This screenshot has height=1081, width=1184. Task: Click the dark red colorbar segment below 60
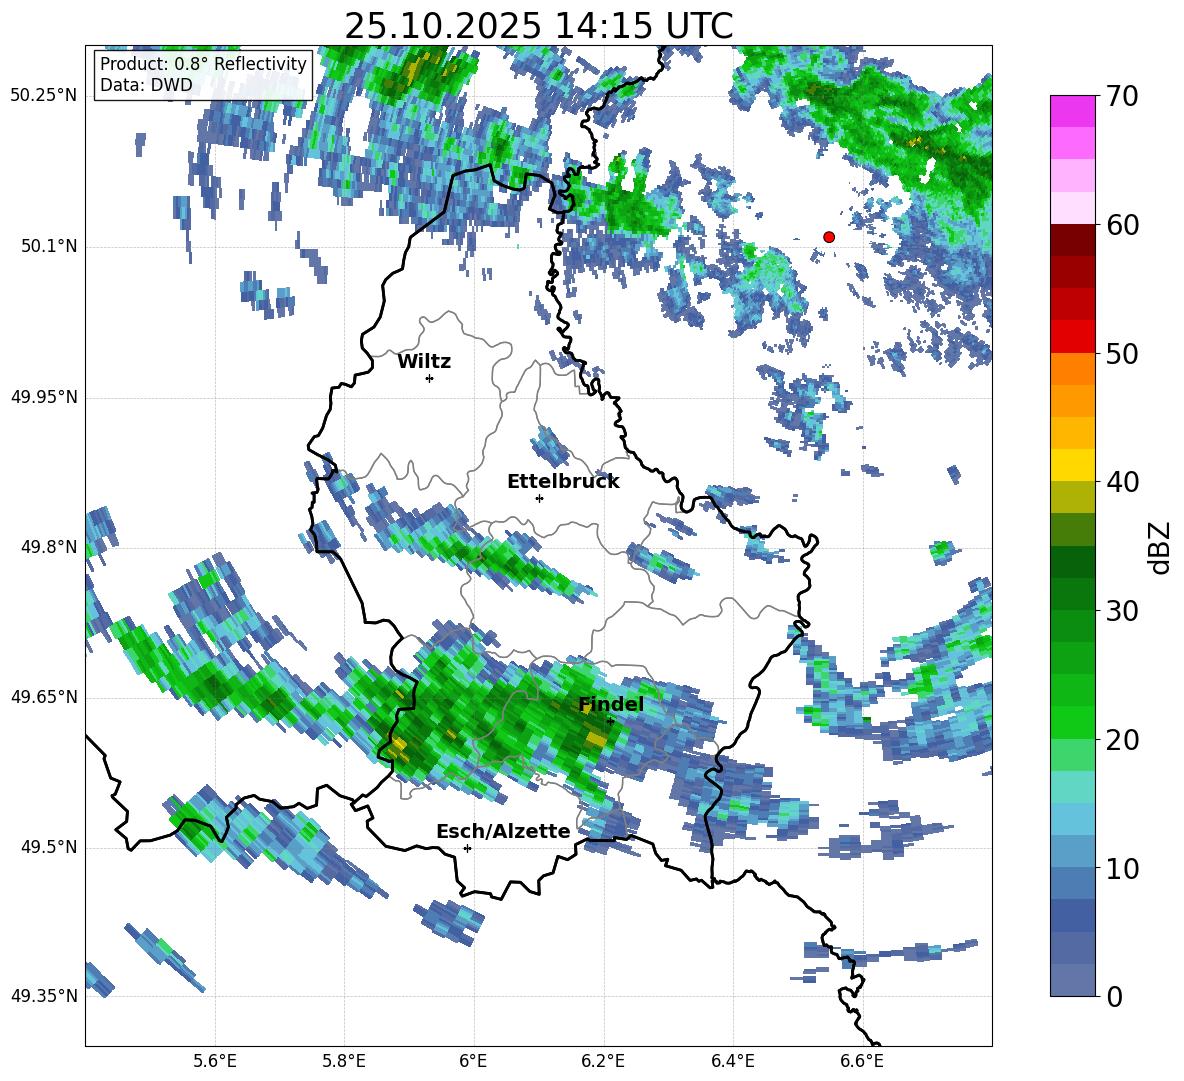(1072, 241)
